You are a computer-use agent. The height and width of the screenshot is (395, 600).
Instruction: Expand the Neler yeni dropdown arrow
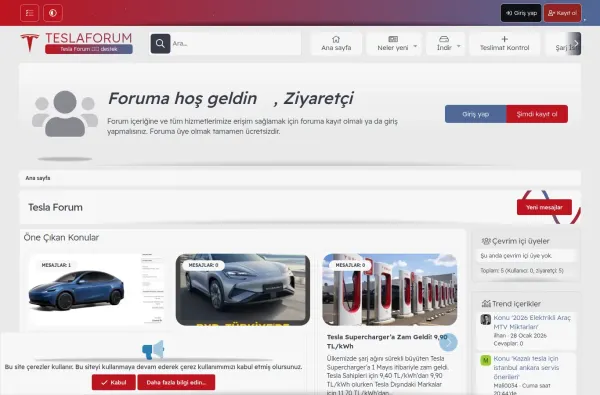[415, 46]
